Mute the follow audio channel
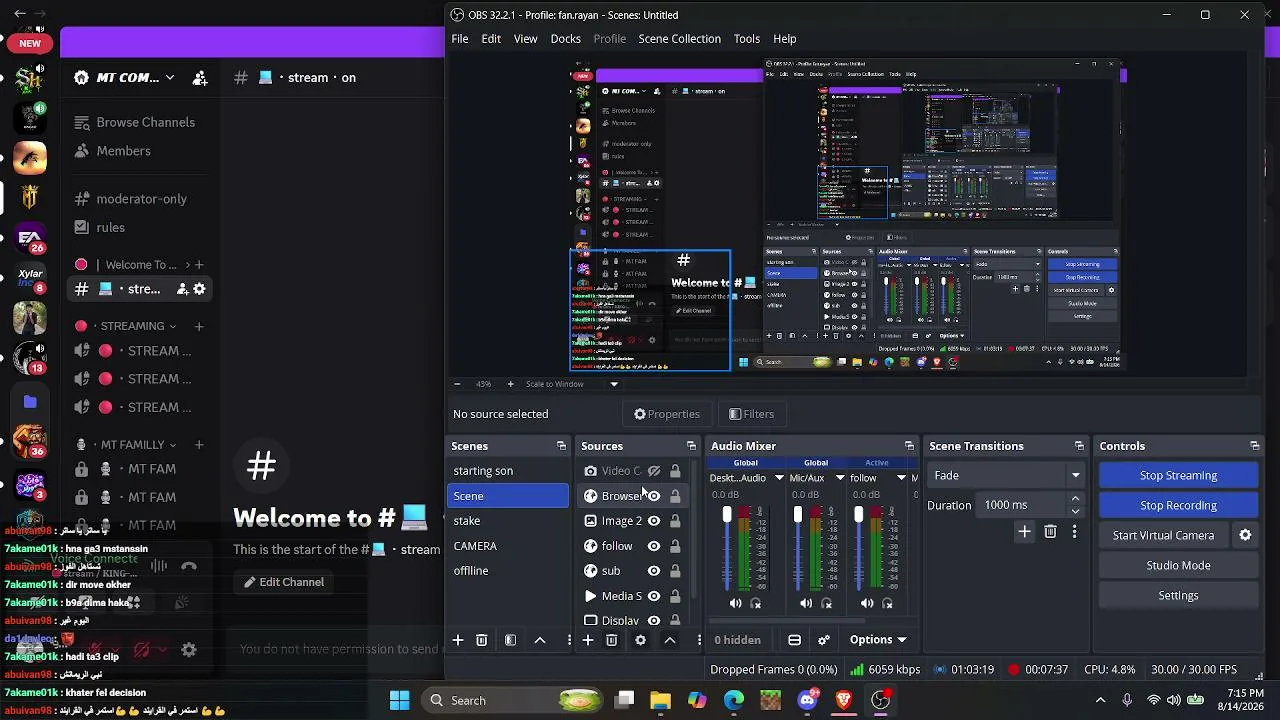The height and width of the screenshot is (720, 1280). [867, 603]
